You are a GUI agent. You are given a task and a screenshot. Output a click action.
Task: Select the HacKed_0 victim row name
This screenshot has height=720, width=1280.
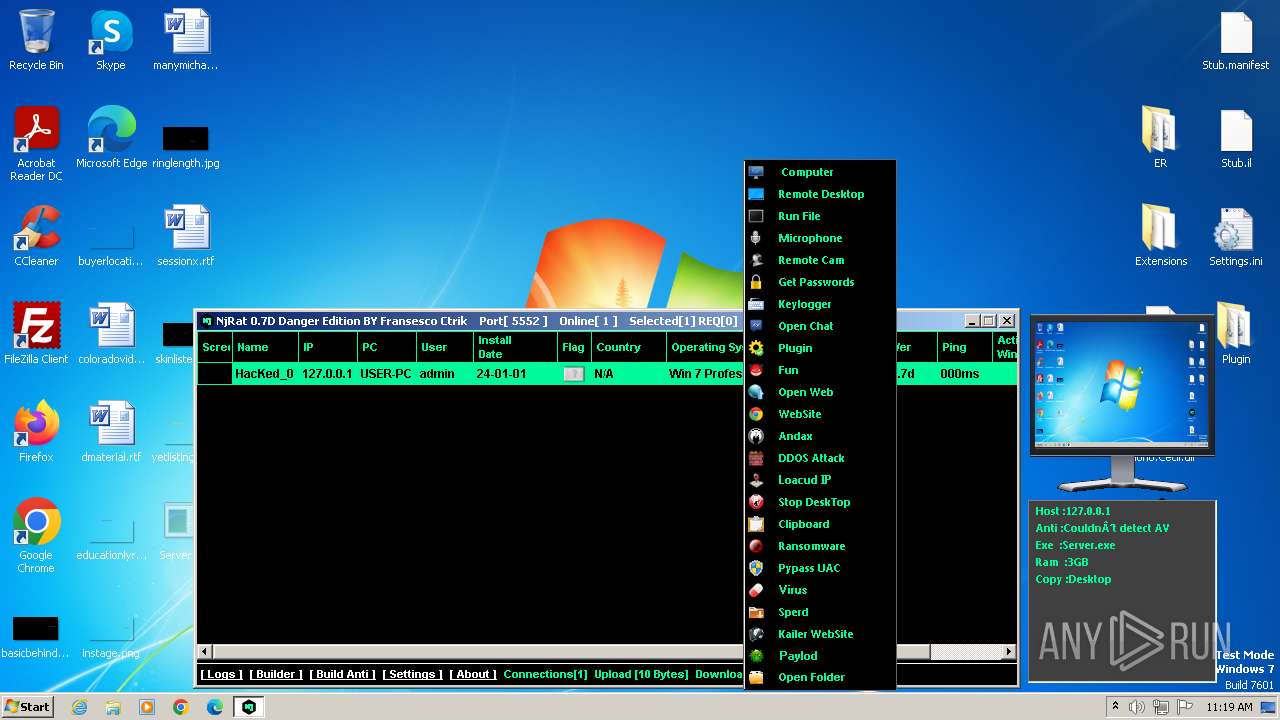tap(264, 374)
